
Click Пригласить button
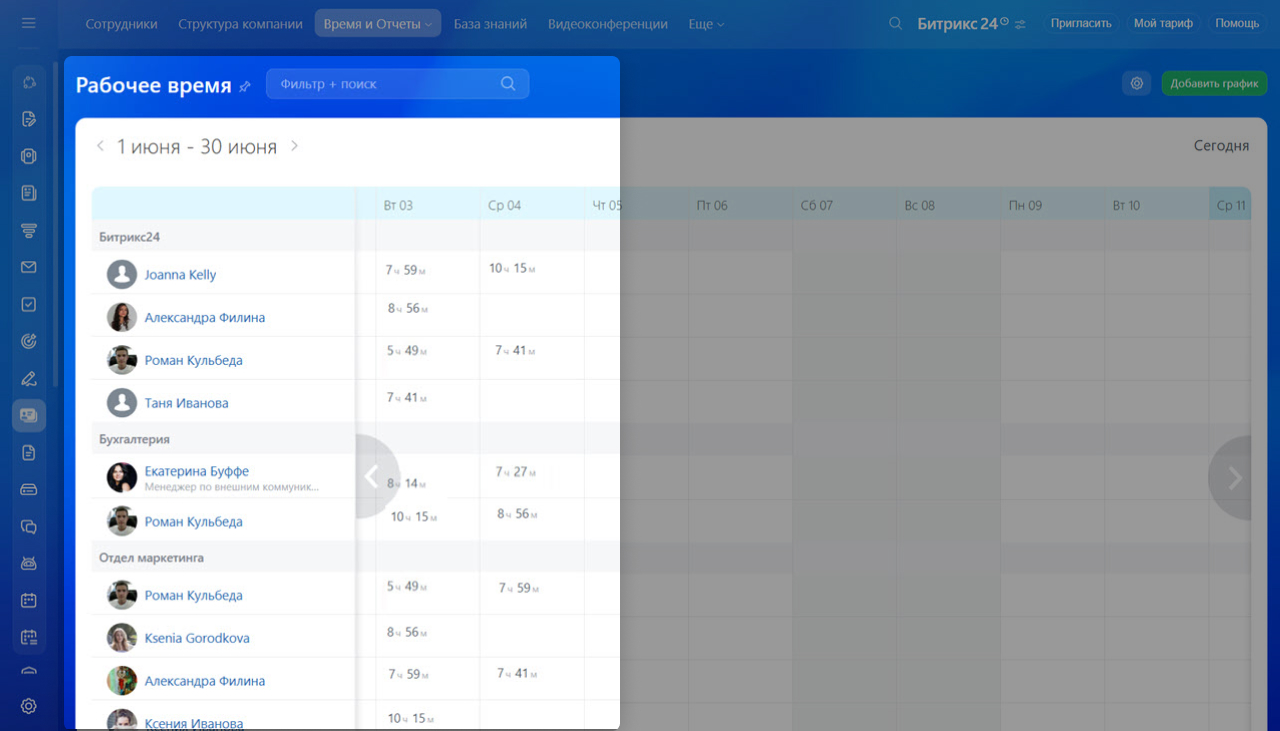[1081, 23]
